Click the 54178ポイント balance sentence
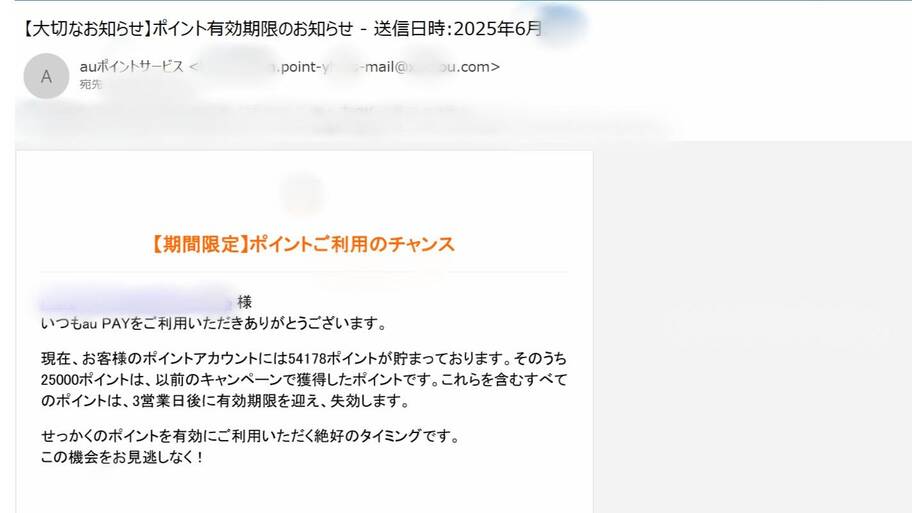The width and height of the screenshot is (912, 513). pos(304,358)
